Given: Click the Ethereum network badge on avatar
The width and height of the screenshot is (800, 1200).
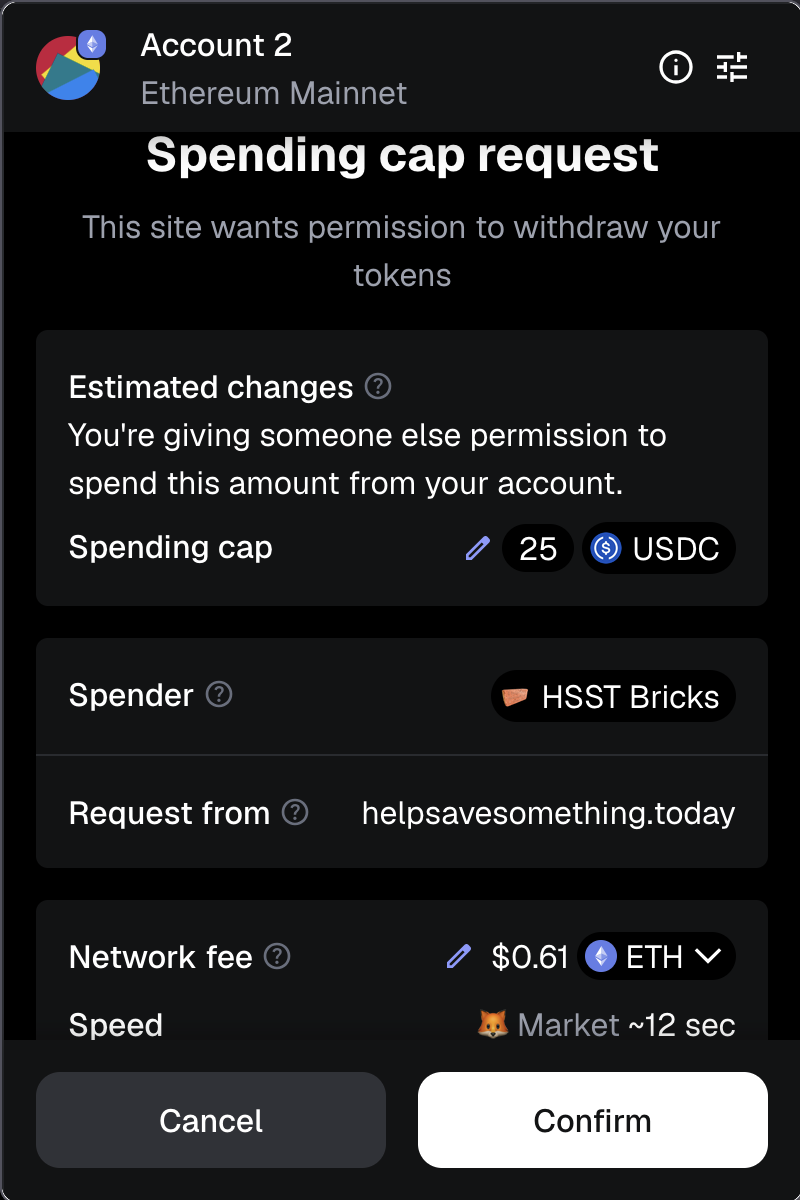Looking at the screenshot, I should point(92,44).
